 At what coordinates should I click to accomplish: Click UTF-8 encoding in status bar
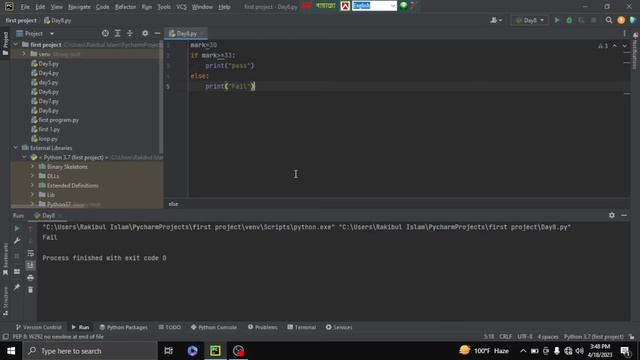click(524, 337)
